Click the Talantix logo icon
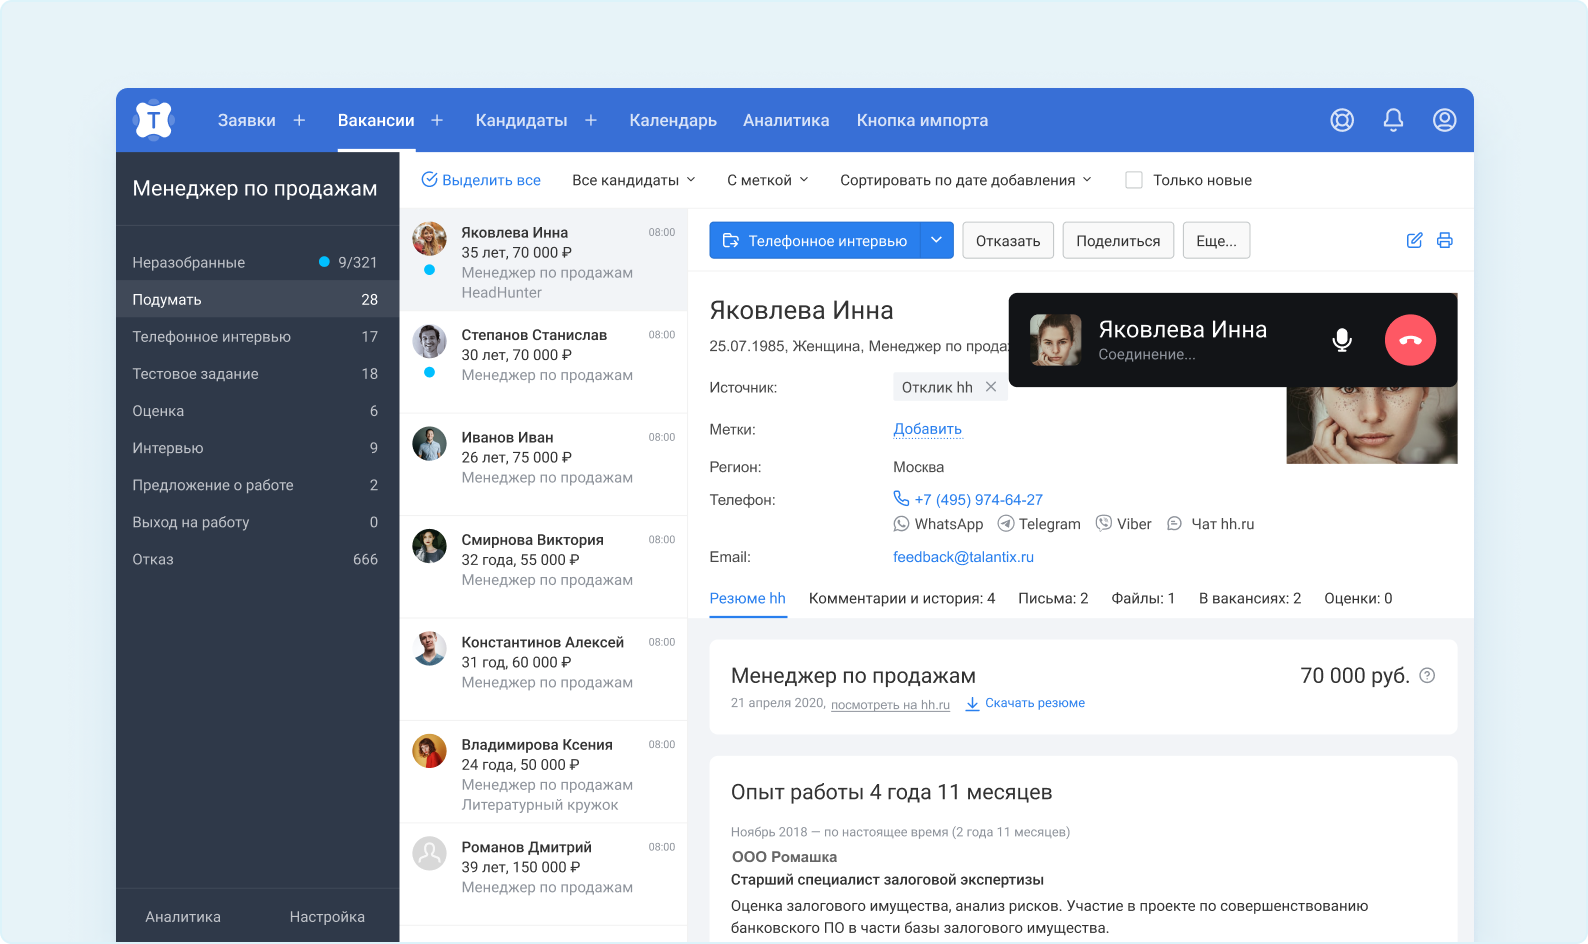 point(153,120)
